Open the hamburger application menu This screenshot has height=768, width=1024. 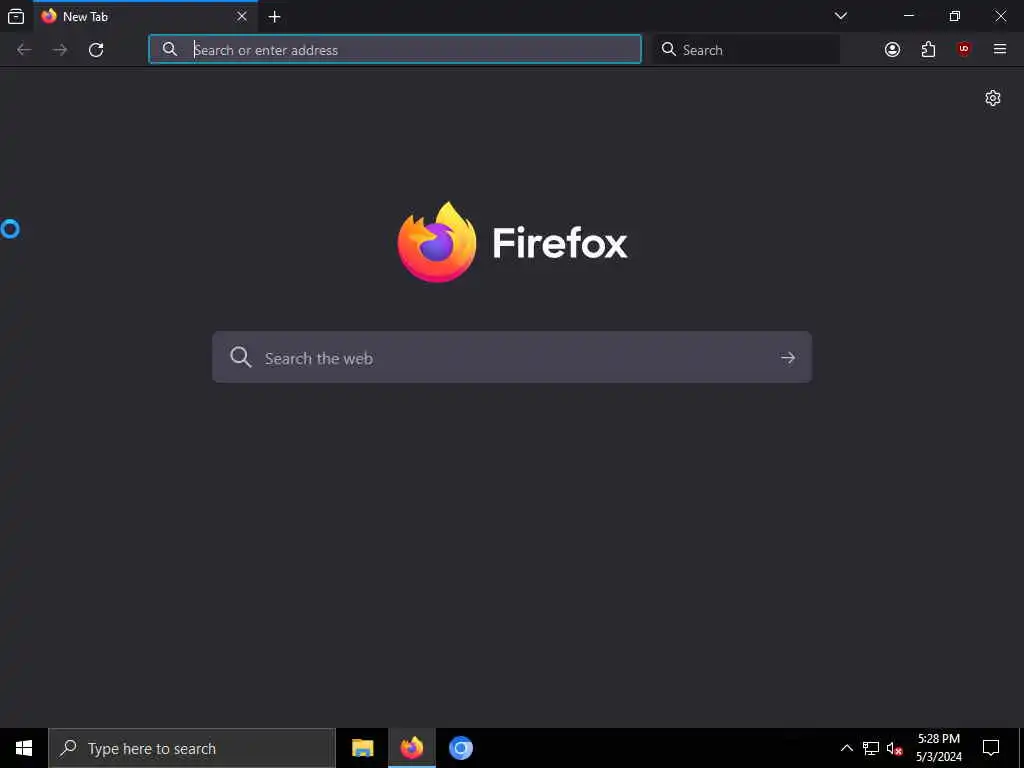tap(1000, 49)
